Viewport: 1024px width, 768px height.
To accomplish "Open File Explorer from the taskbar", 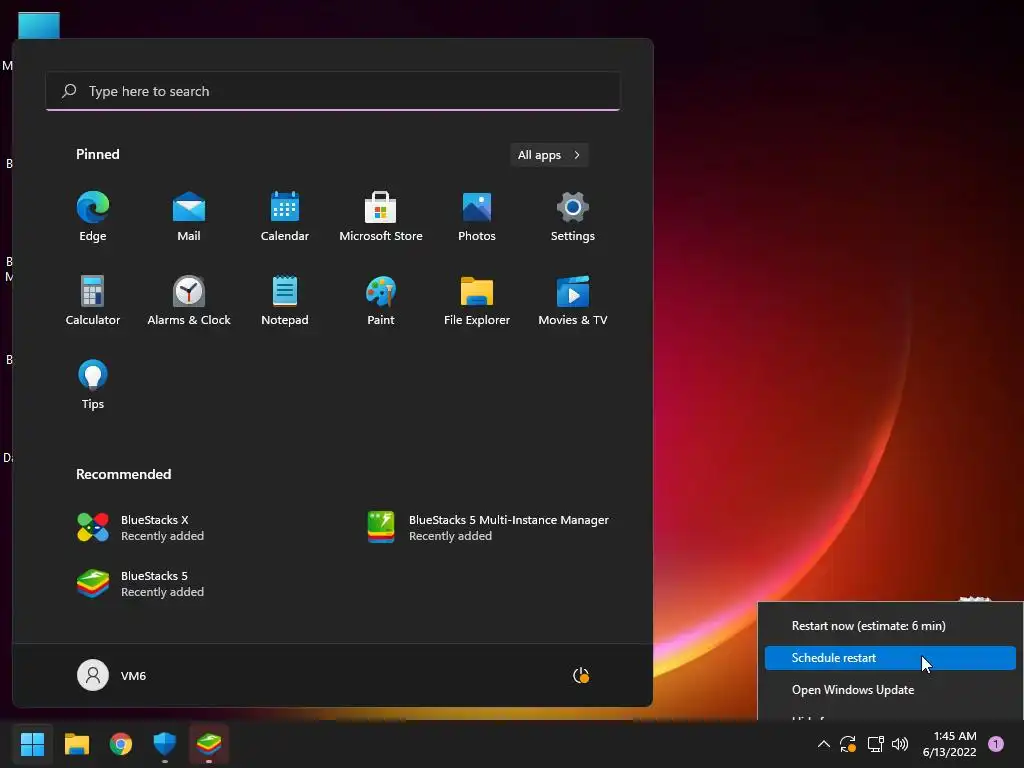I will pyautogui.click(x=76, y=743).
